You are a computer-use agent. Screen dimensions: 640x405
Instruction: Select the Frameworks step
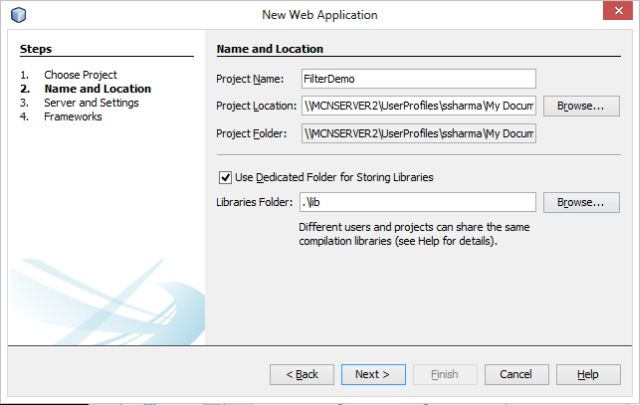(x=72, y=117)
